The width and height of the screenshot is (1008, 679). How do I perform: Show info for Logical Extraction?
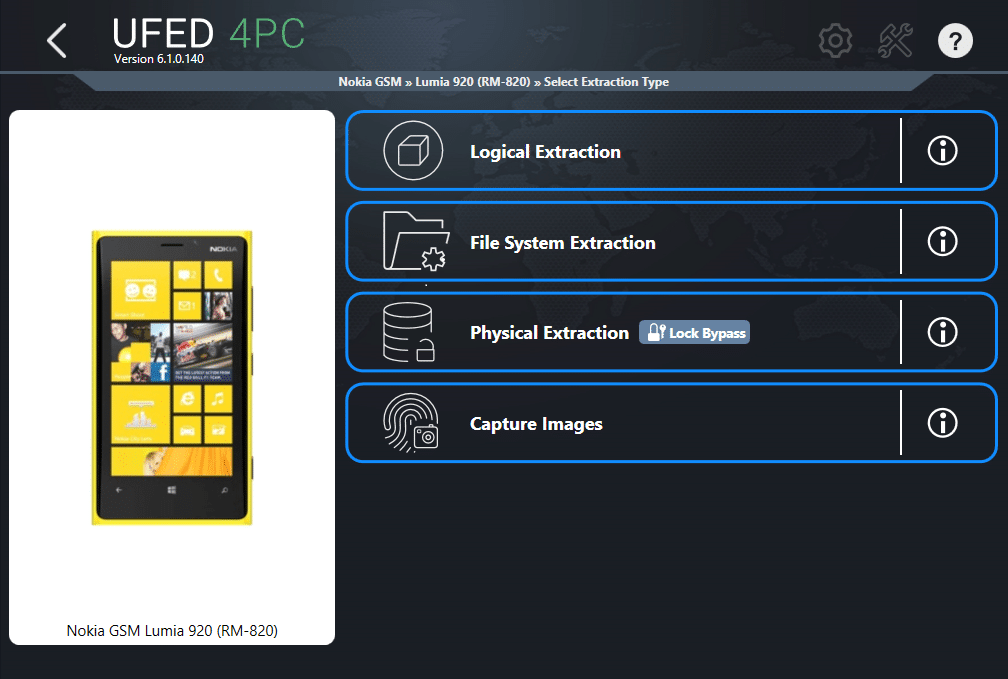942,151
